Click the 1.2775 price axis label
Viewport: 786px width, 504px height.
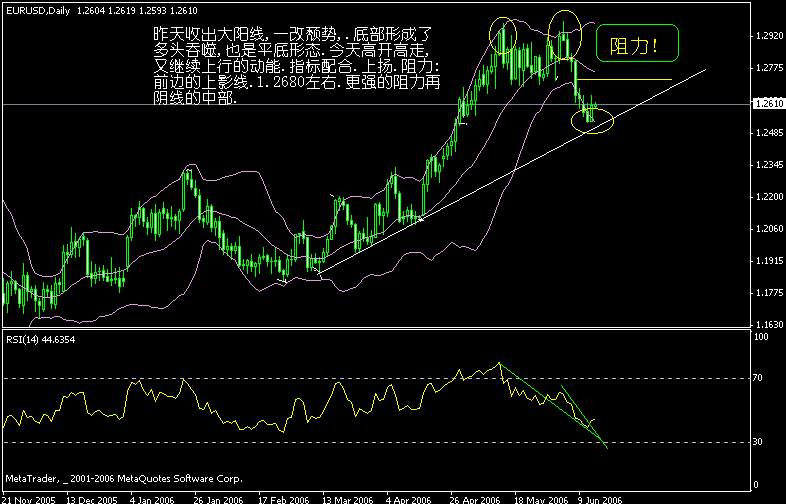(x=768, y=68)
